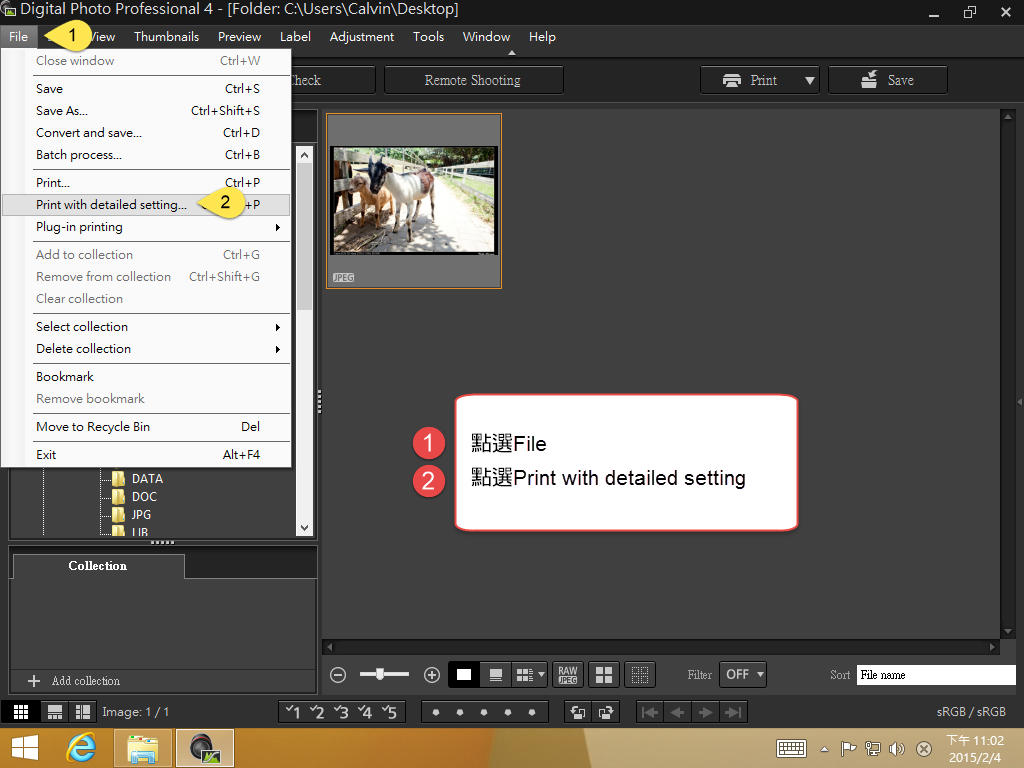The image size is (1024, 768).
Task: Open the Sort File name combo box
Action: tap(936, 675)
